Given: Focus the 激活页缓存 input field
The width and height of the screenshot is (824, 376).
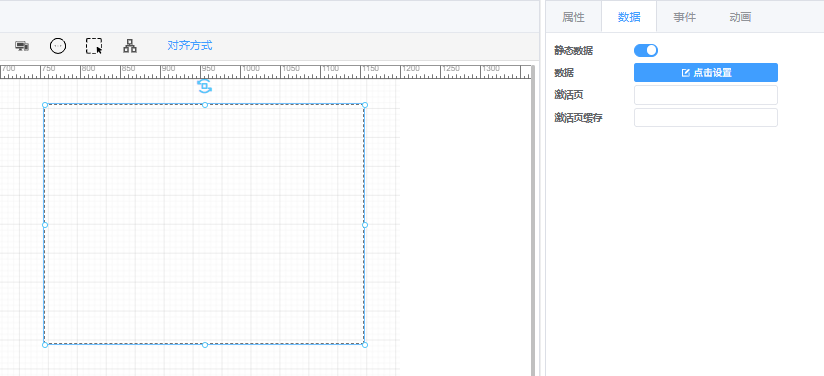Looking at the screenshot, I should (x=706, y=118).
